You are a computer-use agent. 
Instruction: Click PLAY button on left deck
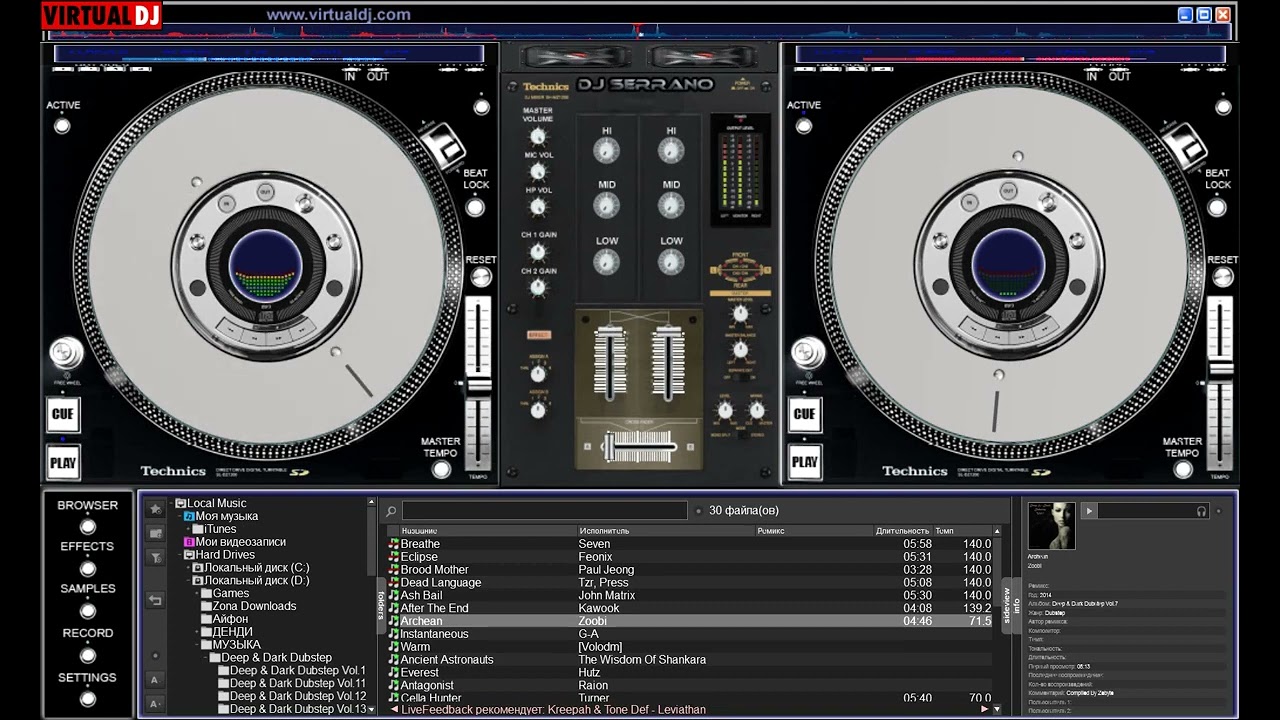63,462
